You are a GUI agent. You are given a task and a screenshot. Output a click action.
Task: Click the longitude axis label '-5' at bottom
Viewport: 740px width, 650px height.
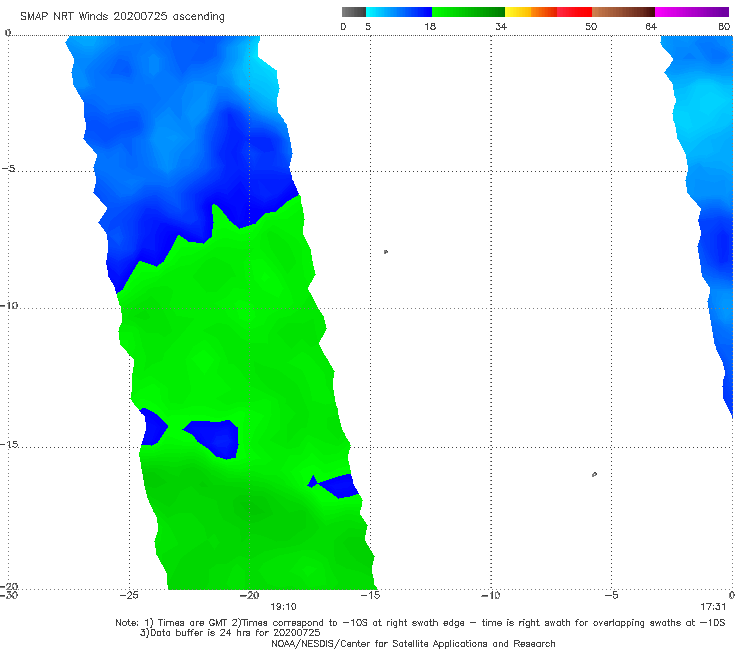point(611,595)
